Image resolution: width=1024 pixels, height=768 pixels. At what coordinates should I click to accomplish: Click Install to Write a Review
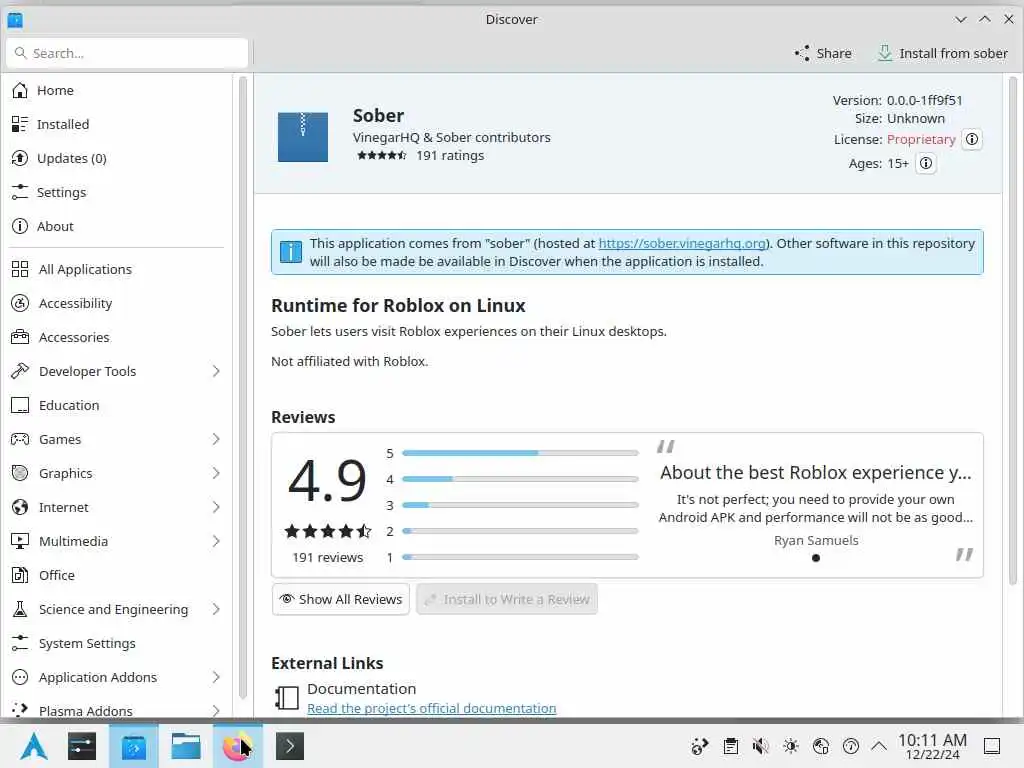pyautogui.click(x=507, y=600)
